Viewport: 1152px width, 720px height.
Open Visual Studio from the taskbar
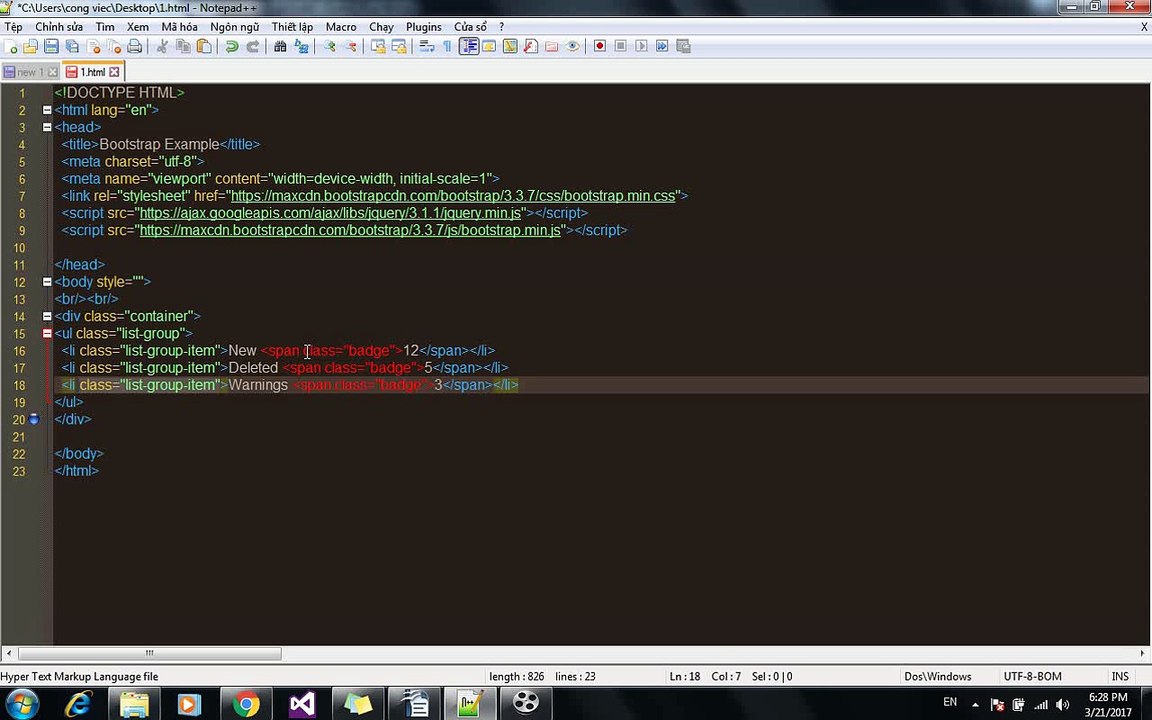click(x=302, y=704)
